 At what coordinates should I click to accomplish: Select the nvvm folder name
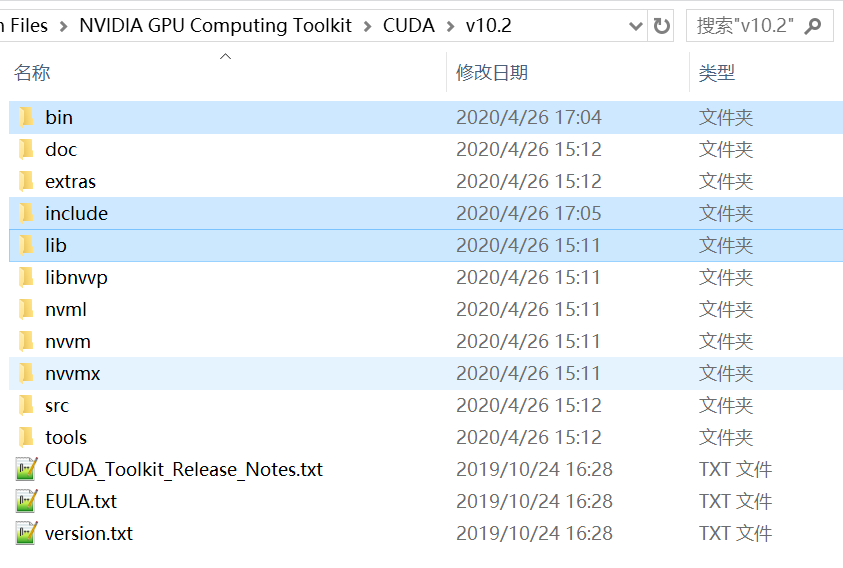point(68,342)
